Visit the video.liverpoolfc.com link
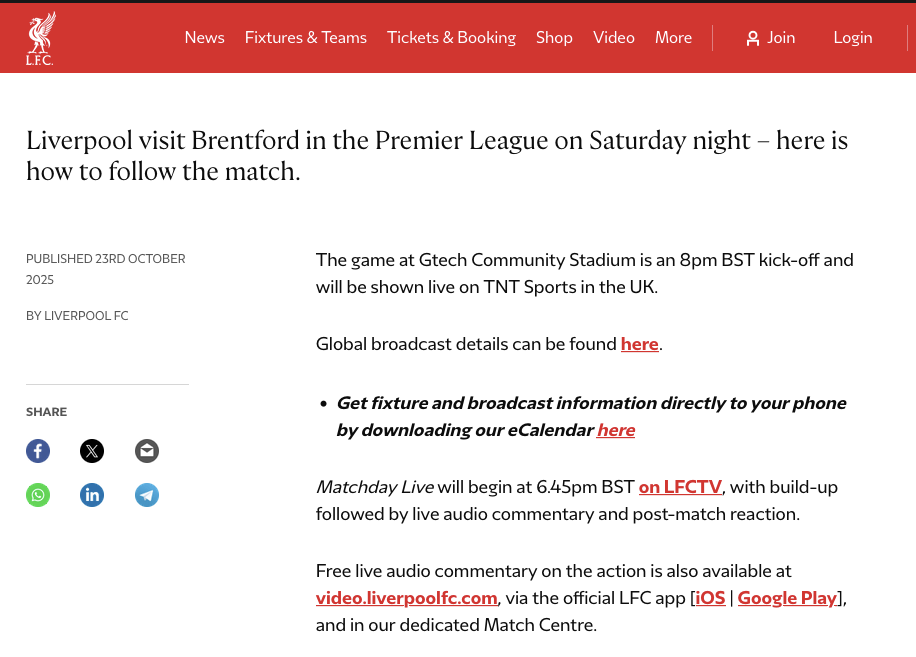The height and width of the screenshot is (657, 916). coord(407,598)
